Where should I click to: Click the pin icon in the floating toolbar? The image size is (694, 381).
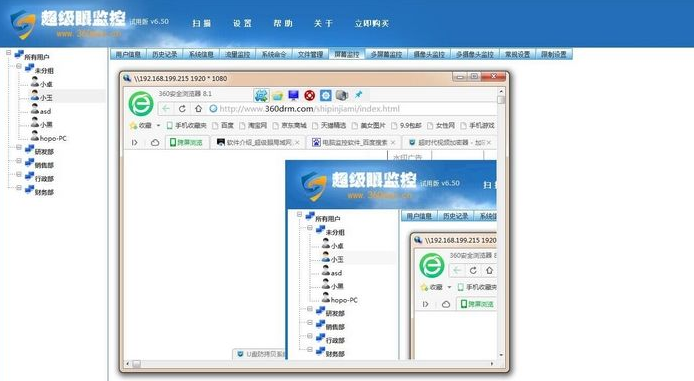click(358, 95)
